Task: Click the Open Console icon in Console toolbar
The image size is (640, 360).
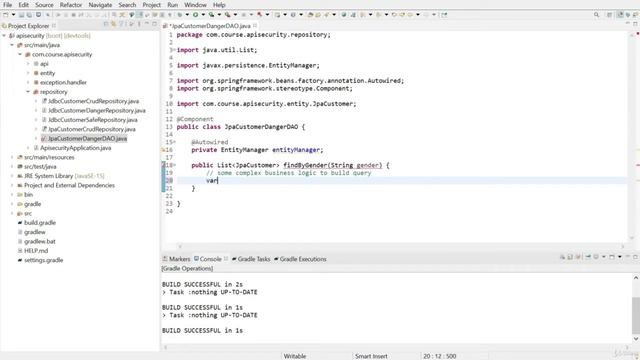Action: [x=612, y=257]
